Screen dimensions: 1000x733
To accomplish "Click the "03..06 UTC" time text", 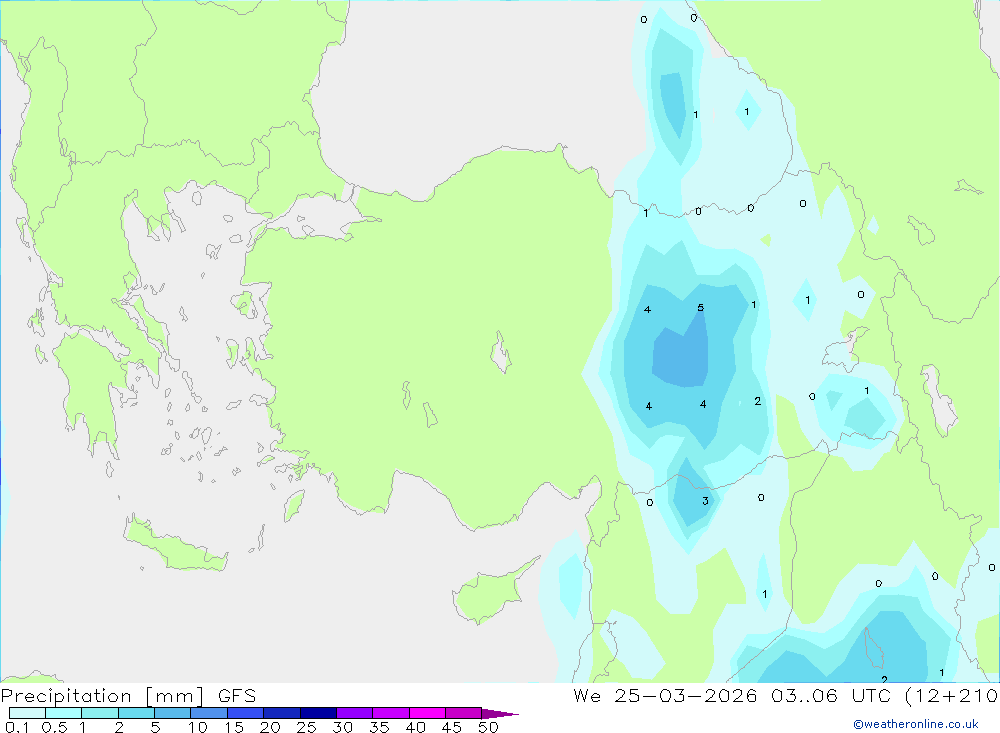I will [x=831, y=695].
